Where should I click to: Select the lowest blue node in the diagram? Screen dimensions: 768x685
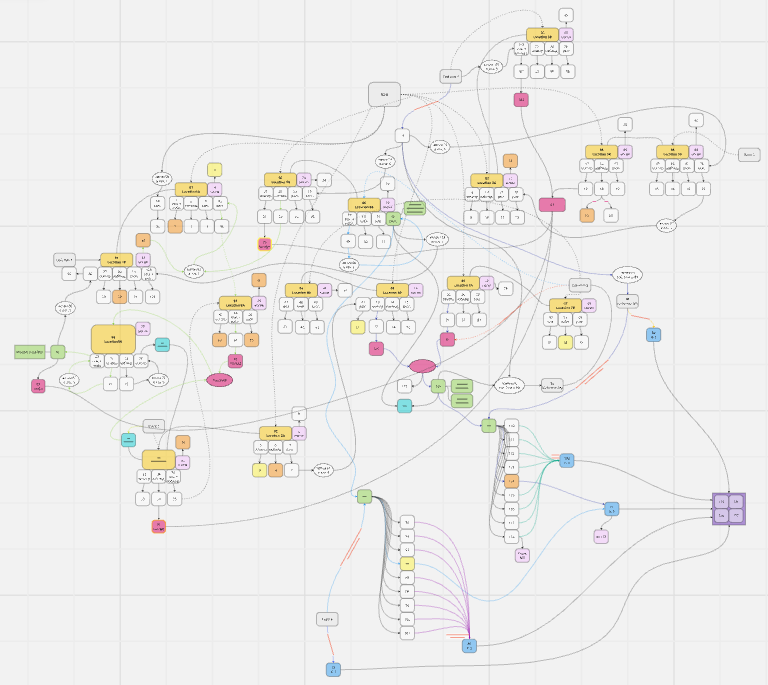pos(333,668)
